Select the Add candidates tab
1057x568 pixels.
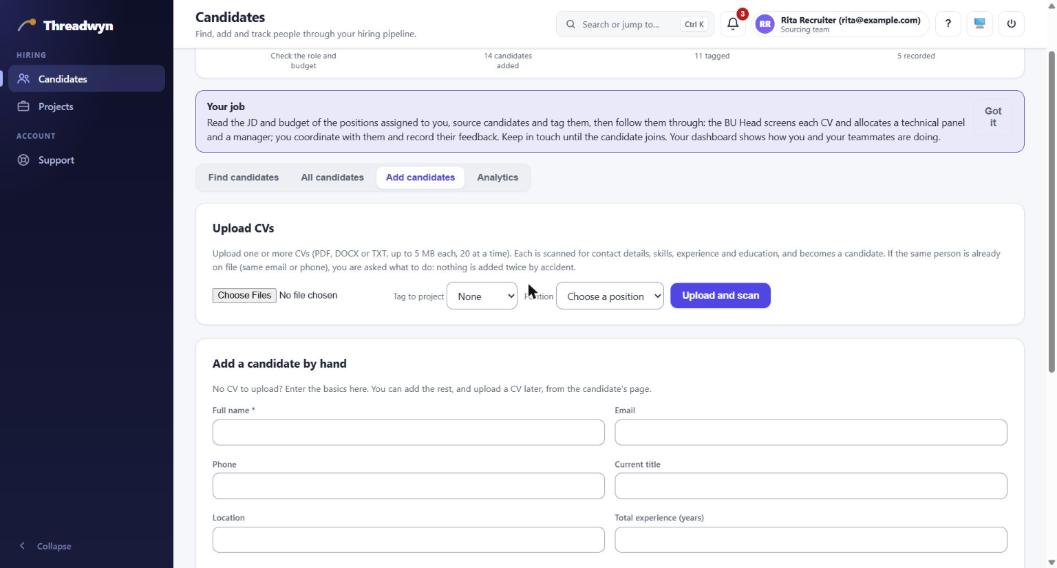click(x=420, y=177)
